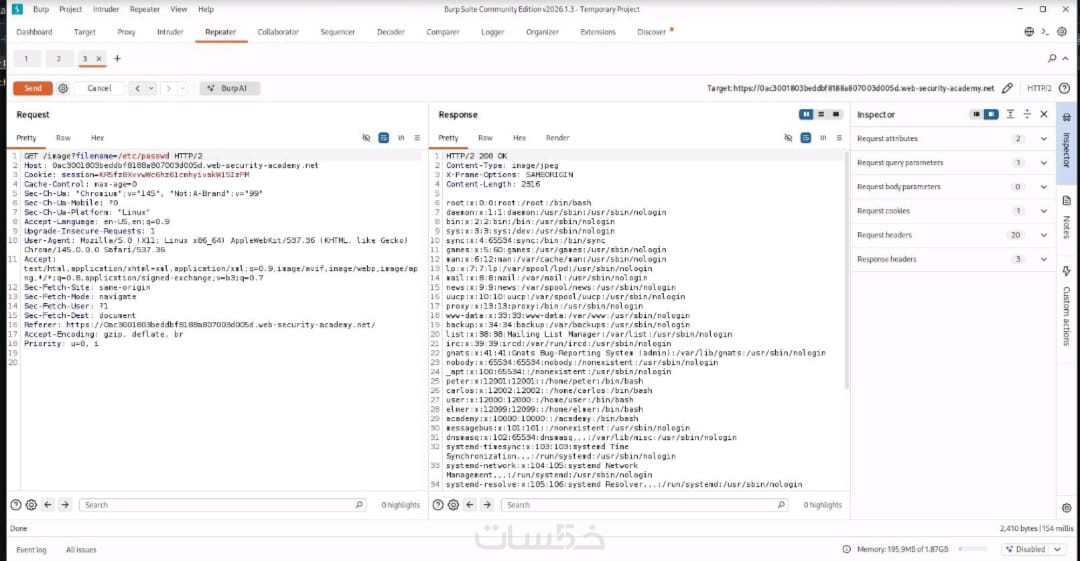
Task: Select the Inspector side tab
Action: [x=1066, y=142]
